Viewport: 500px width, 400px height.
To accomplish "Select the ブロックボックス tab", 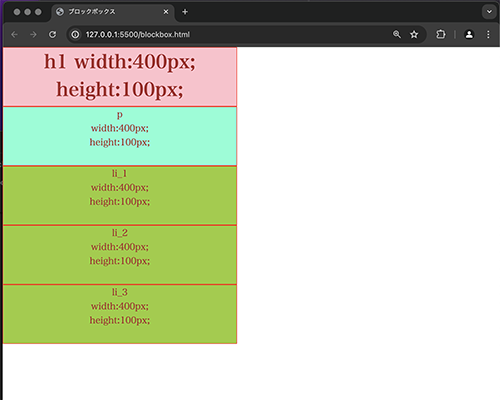I will click(x=113, y=12).
